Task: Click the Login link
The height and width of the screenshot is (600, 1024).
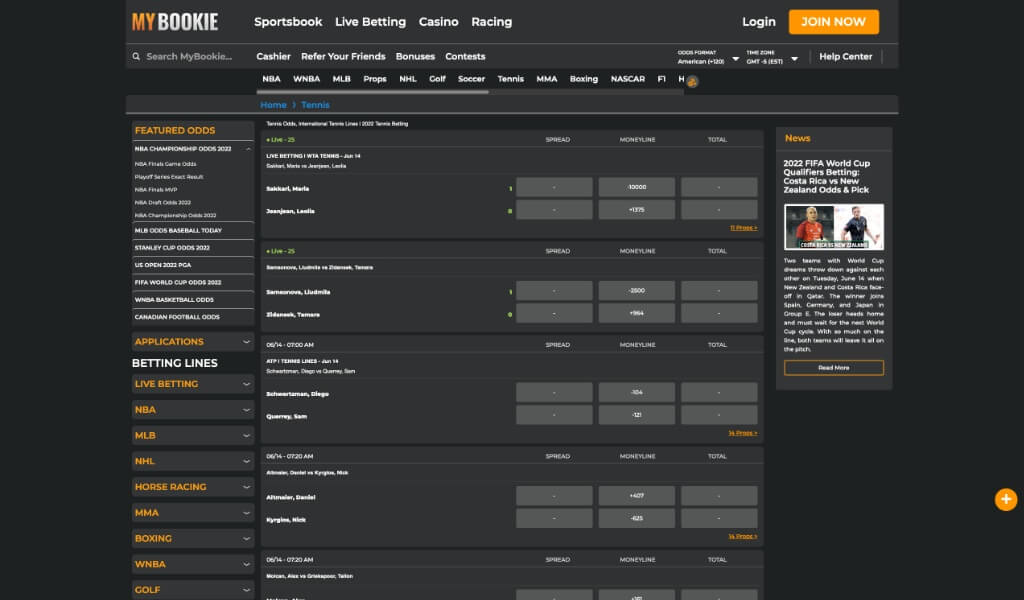Action: (x=759, y=22)
